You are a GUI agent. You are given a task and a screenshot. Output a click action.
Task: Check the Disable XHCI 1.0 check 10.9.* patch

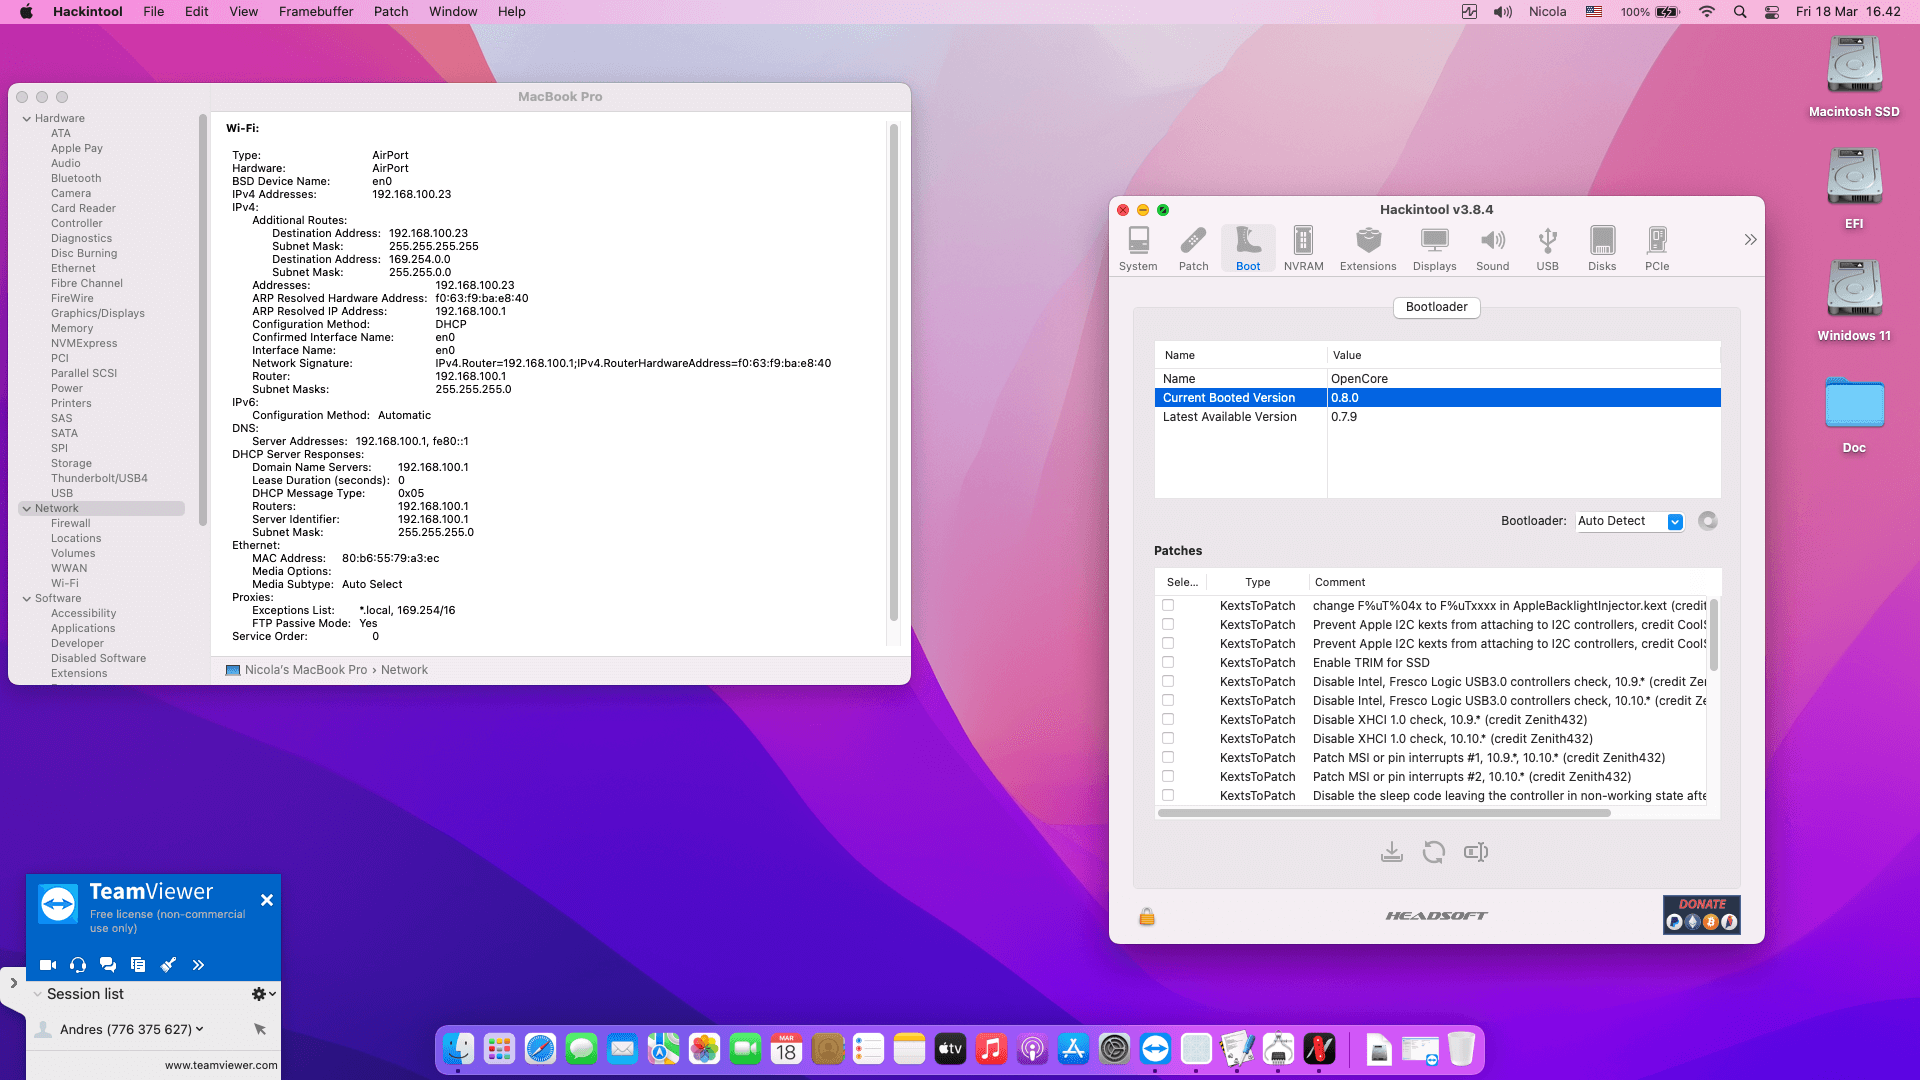coord(1167,720)
